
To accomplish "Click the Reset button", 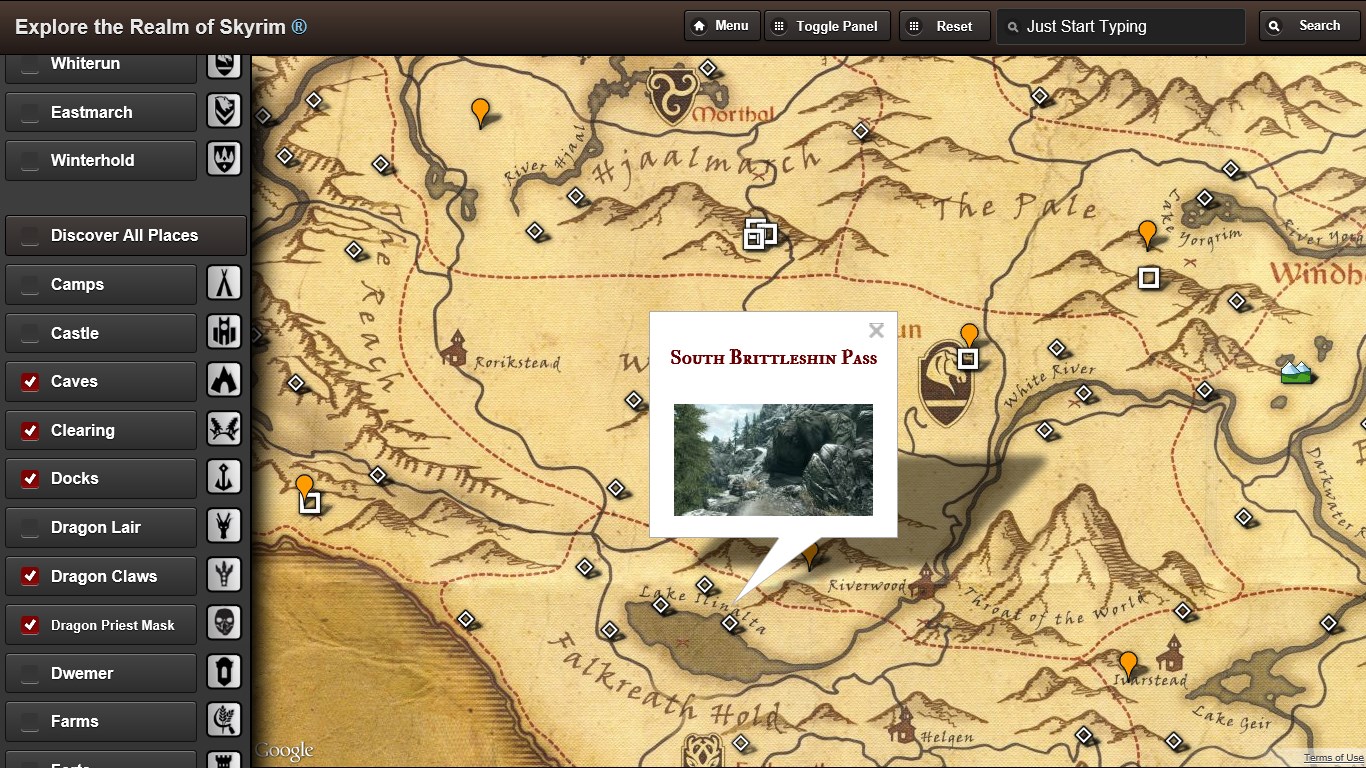I will tap(945, 26).
